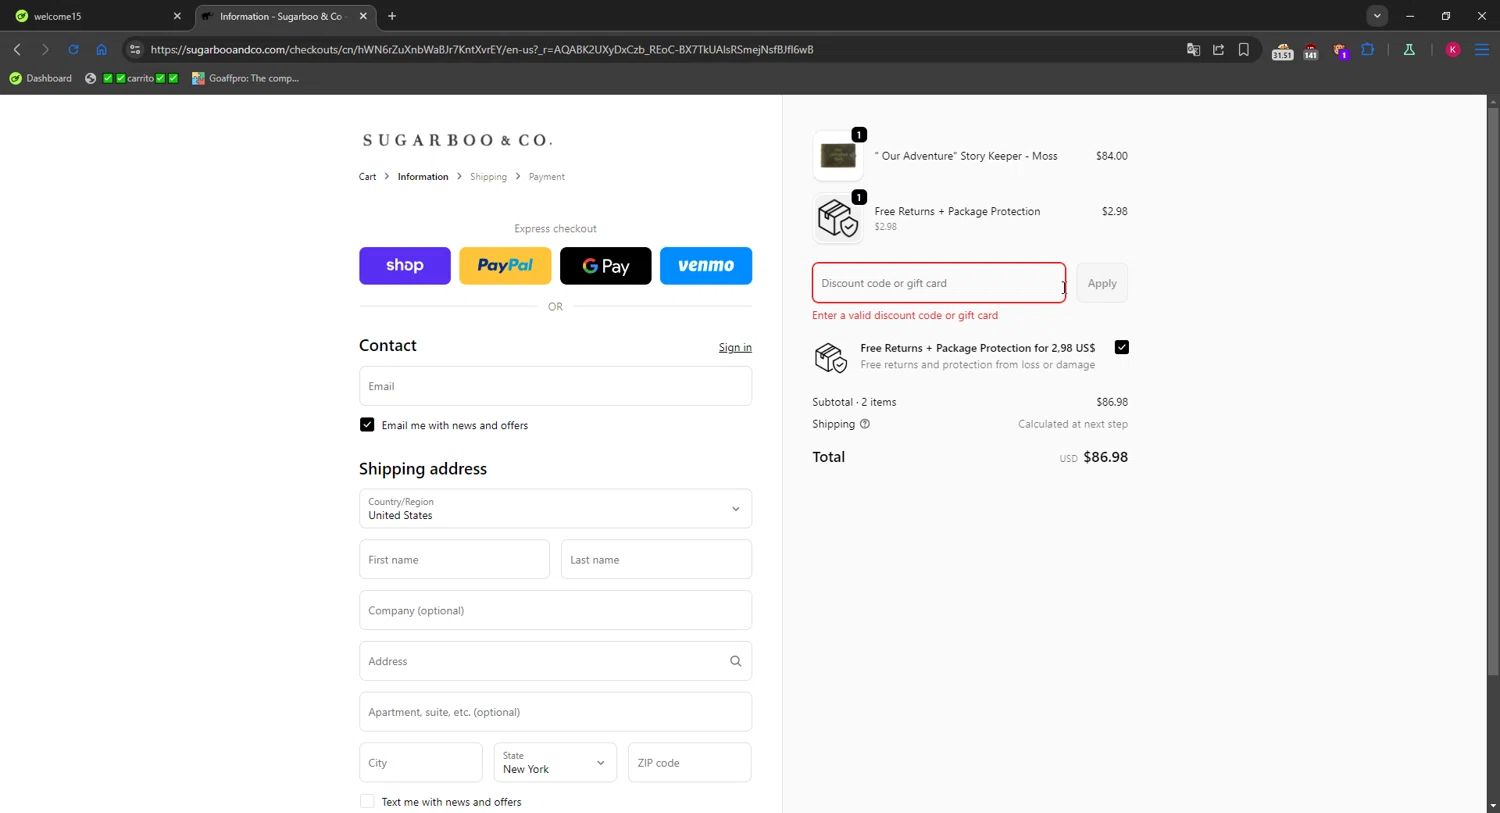This screenshot has width=1500, height=813.
Task: Check out with PayPal
Action: [505, 266]
